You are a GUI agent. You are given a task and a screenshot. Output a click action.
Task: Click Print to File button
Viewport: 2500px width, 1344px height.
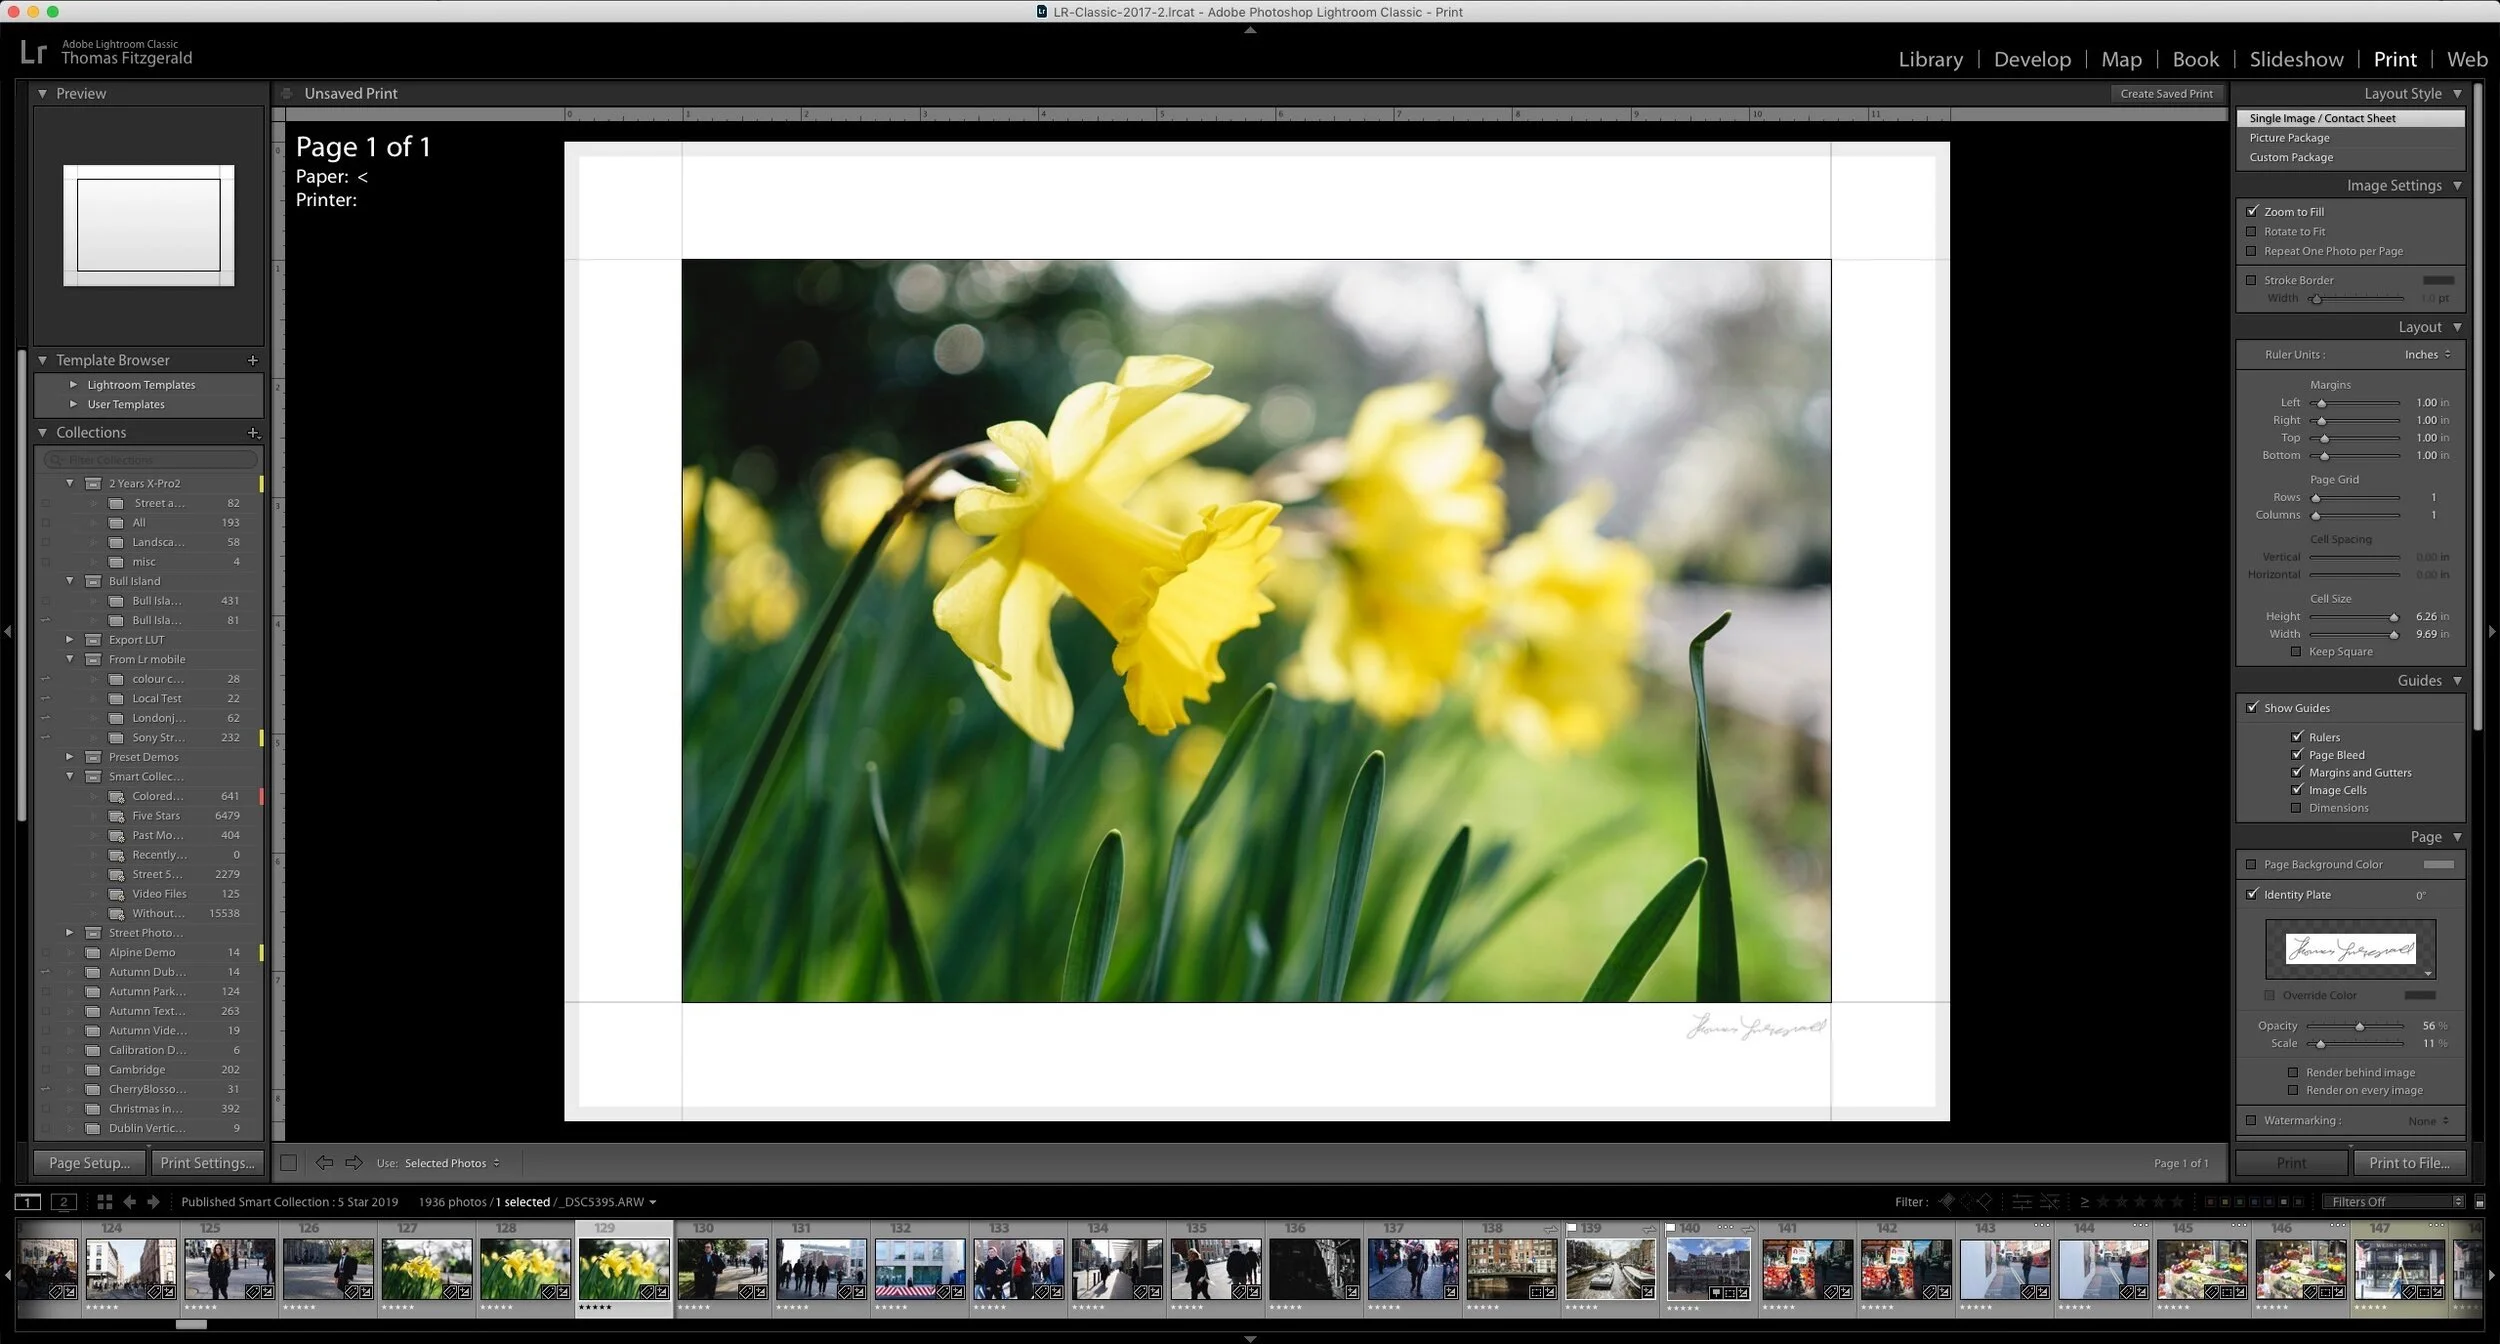tap(2408, 1163)
